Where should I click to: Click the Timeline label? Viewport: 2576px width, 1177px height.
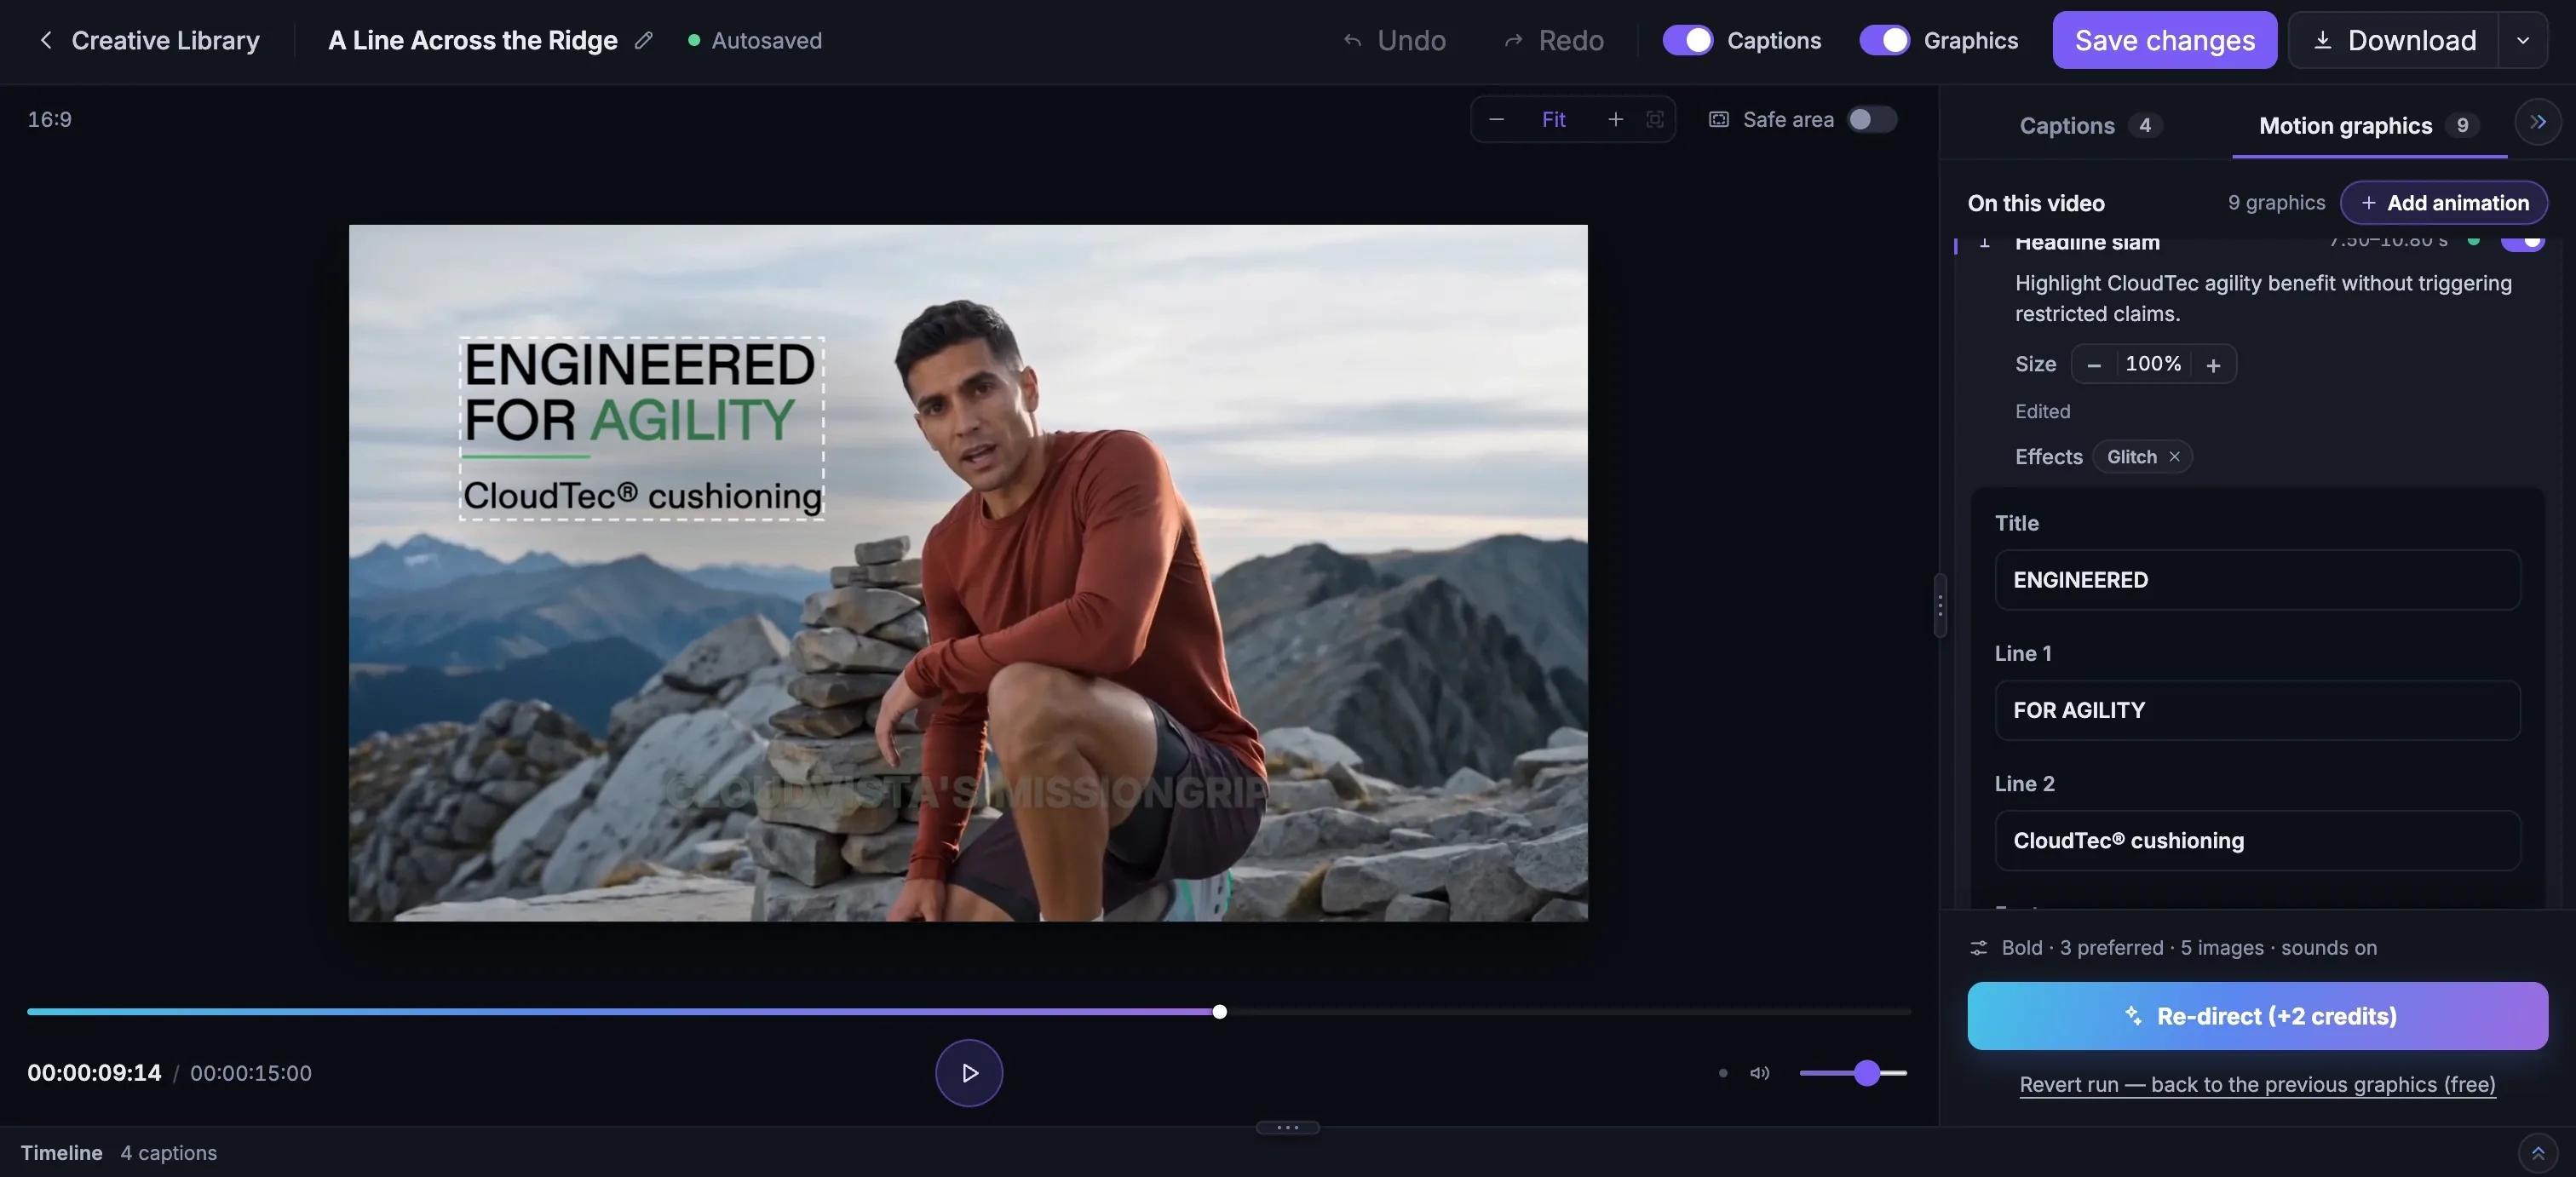click(61, 1153)
